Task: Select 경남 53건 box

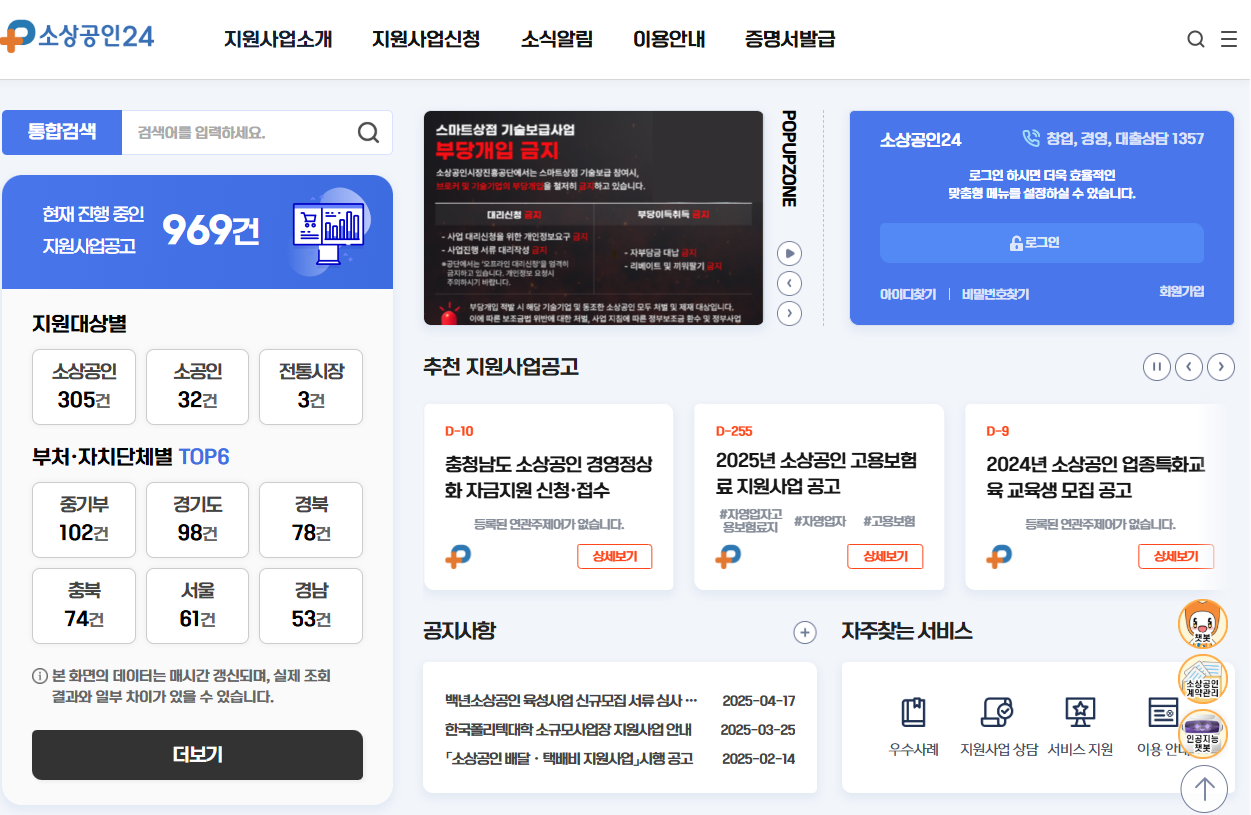Action: pos(311,605)
